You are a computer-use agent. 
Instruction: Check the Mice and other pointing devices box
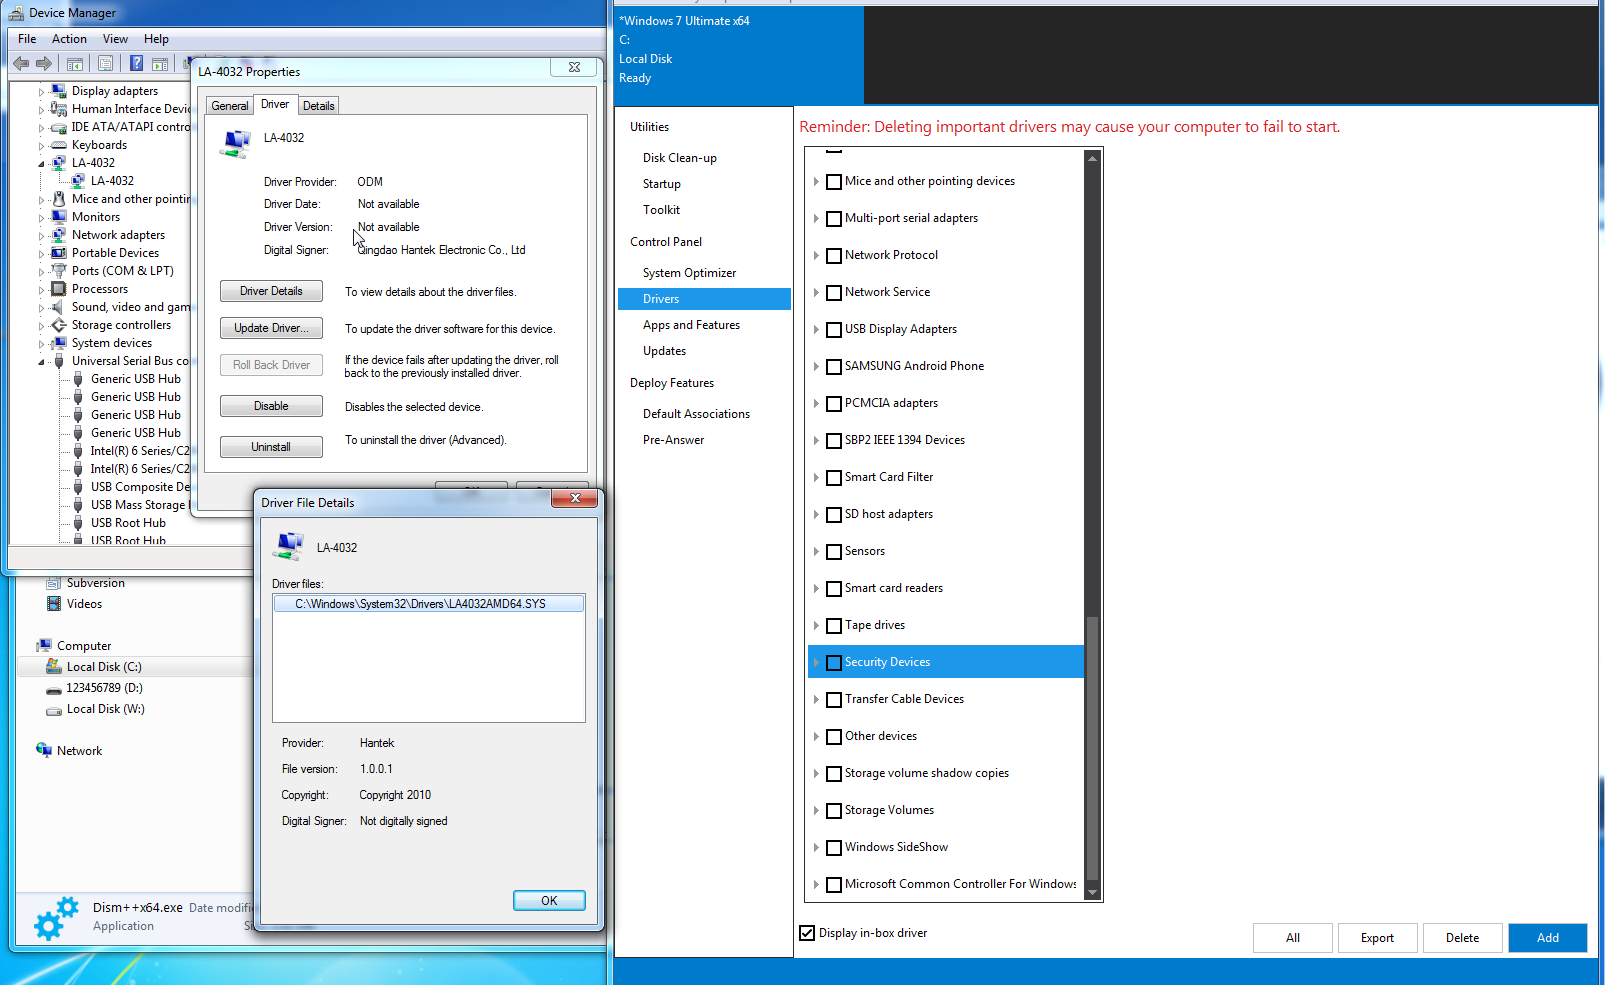(834, 182)
